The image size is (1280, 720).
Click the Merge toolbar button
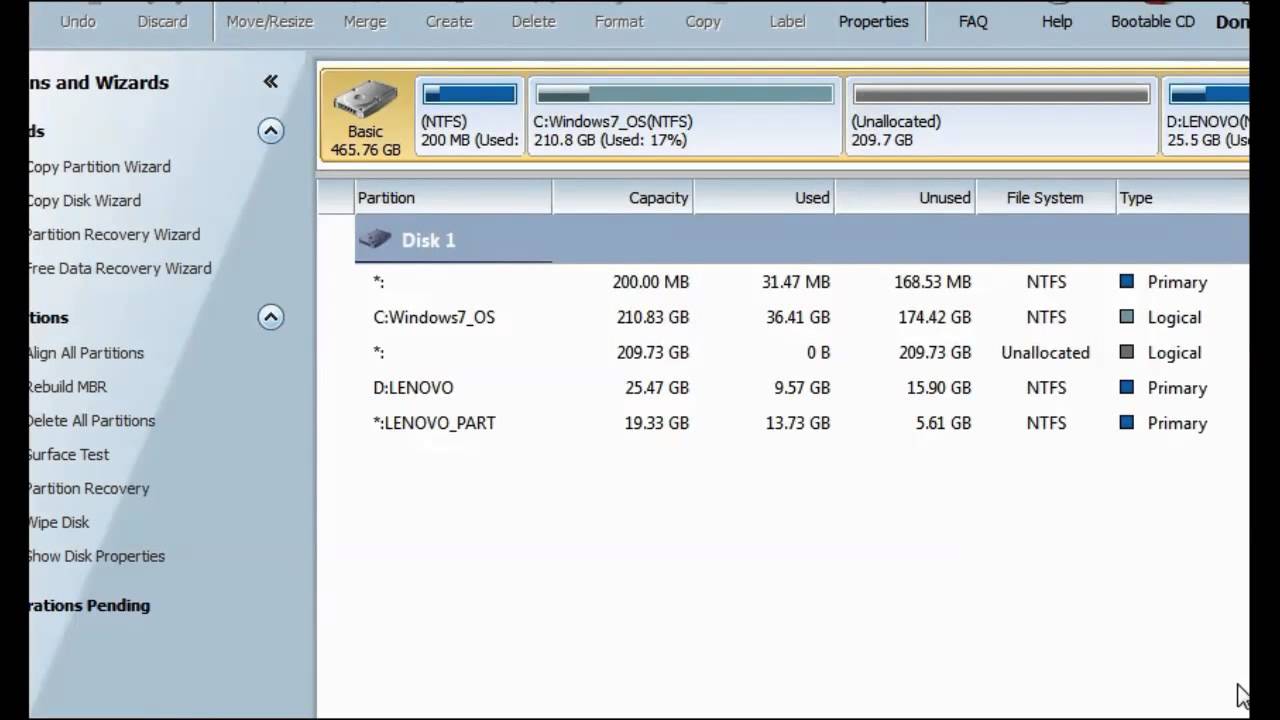click(365, 21)
